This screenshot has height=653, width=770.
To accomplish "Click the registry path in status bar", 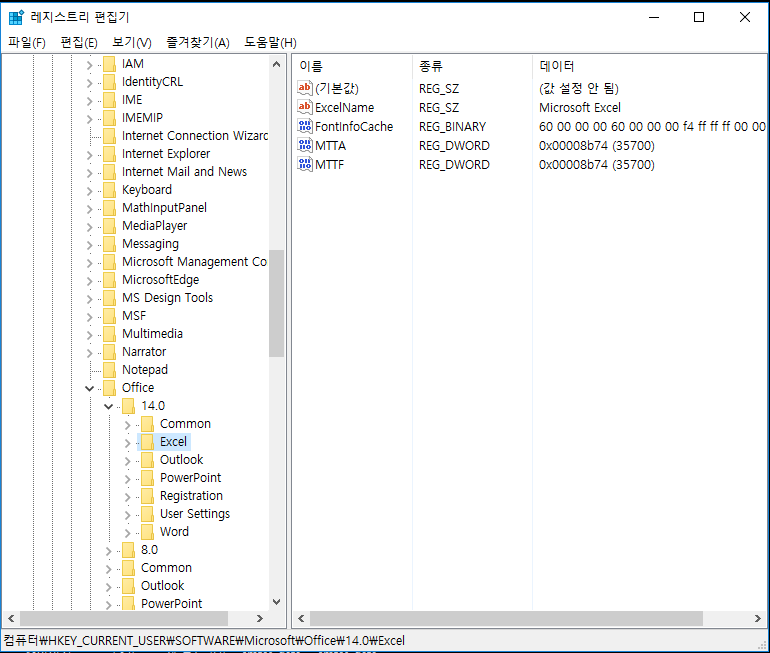I will tap(204, 641).
